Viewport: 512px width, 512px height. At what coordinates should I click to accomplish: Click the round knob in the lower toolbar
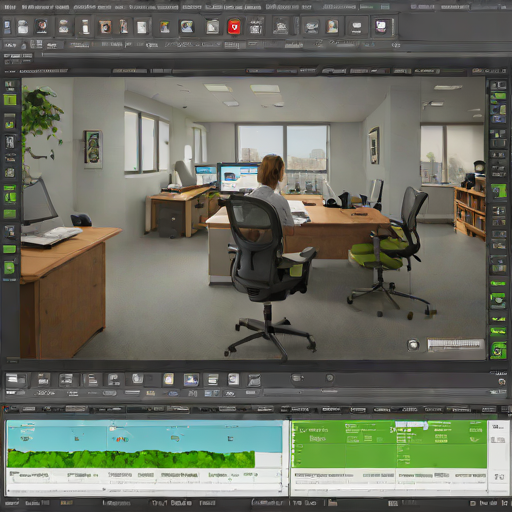click(330, 378)
